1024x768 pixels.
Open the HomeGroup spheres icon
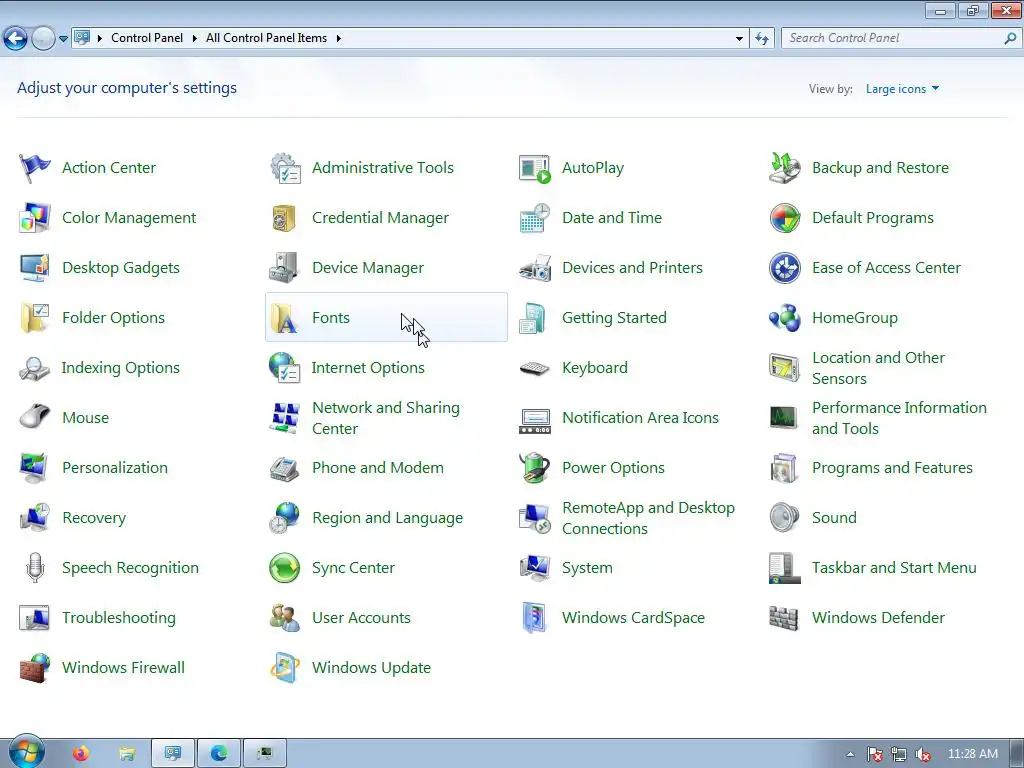click(784, 317)
